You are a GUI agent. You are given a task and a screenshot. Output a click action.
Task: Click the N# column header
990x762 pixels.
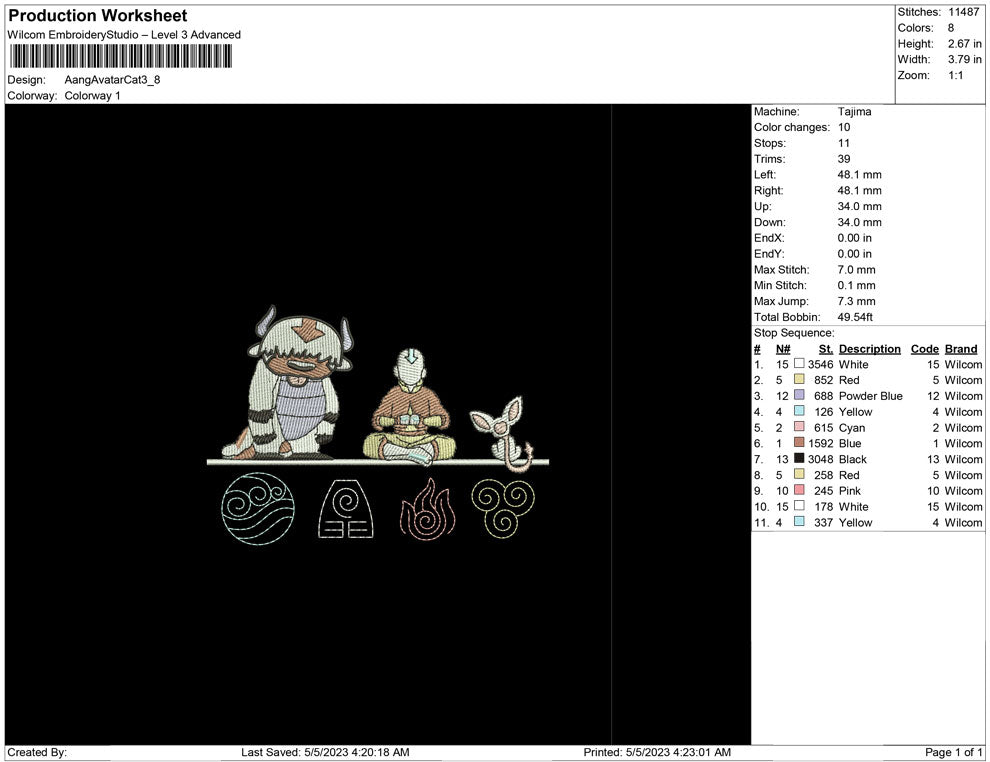pos(783,348)
